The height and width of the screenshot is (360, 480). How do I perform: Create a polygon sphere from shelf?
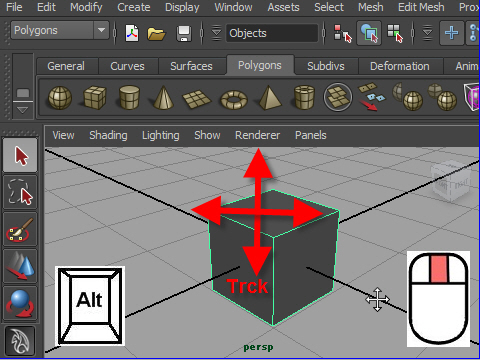[60, 98]
